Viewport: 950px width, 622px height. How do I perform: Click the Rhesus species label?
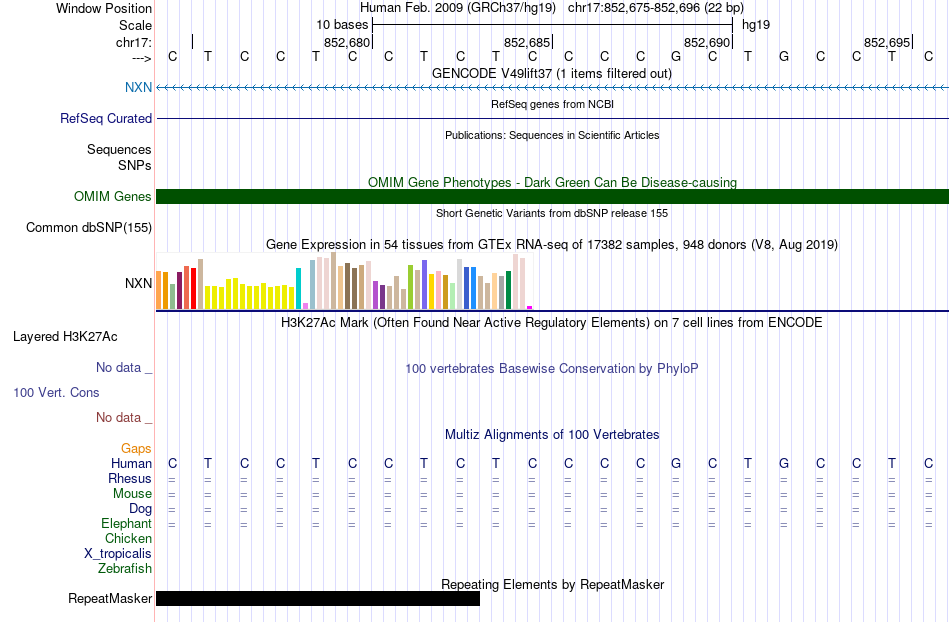130,478
